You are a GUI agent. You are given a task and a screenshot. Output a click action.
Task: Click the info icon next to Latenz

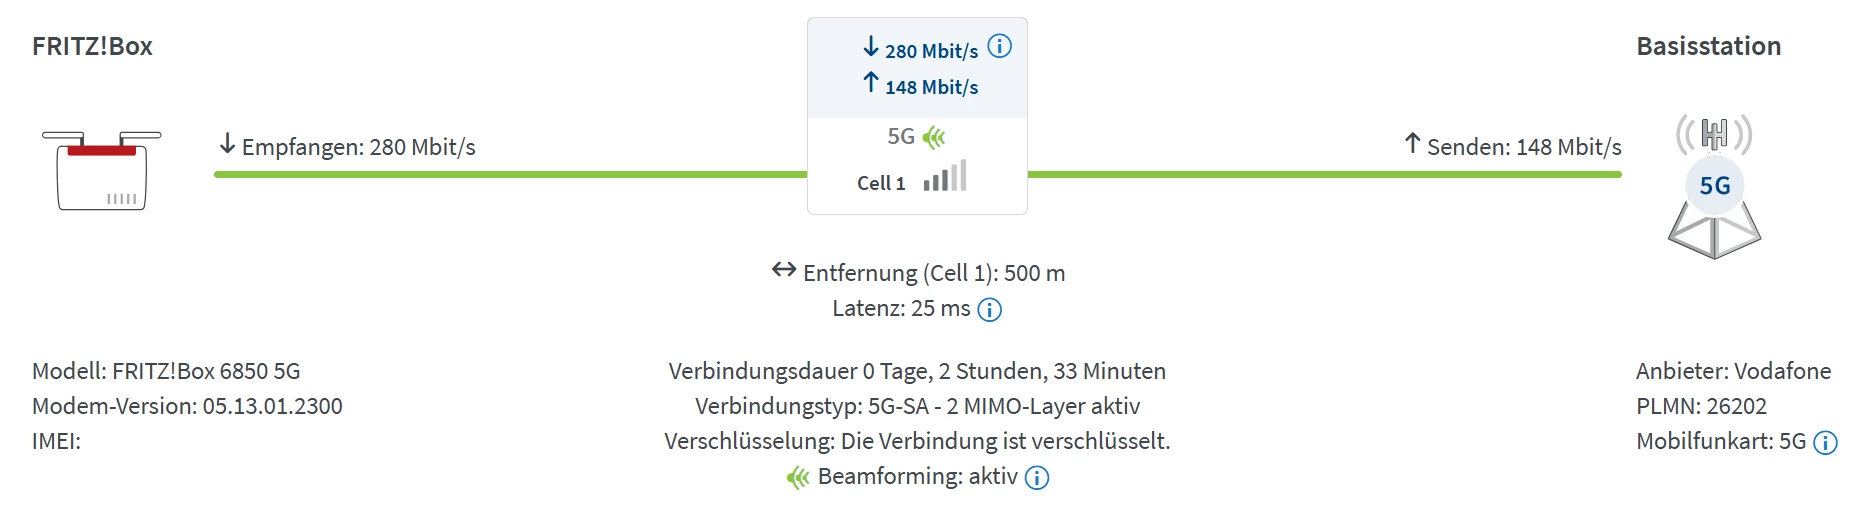[989, 310]
